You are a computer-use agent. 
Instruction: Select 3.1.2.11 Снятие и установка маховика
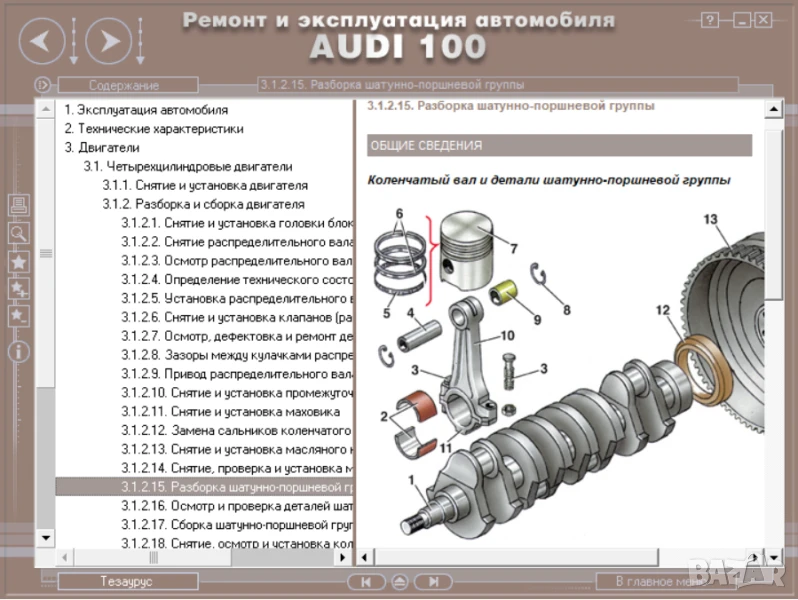tap(255, 411)
